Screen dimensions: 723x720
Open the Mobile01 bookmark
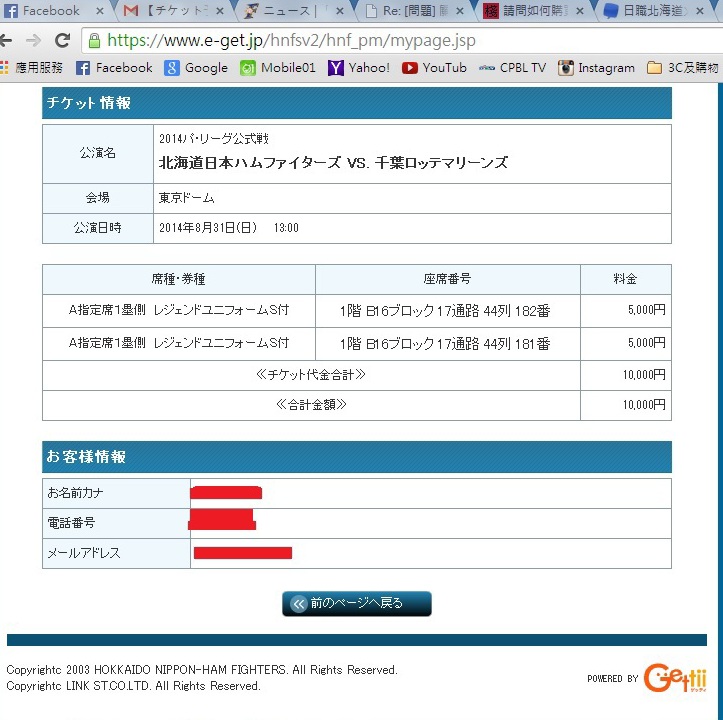[278, 68]
